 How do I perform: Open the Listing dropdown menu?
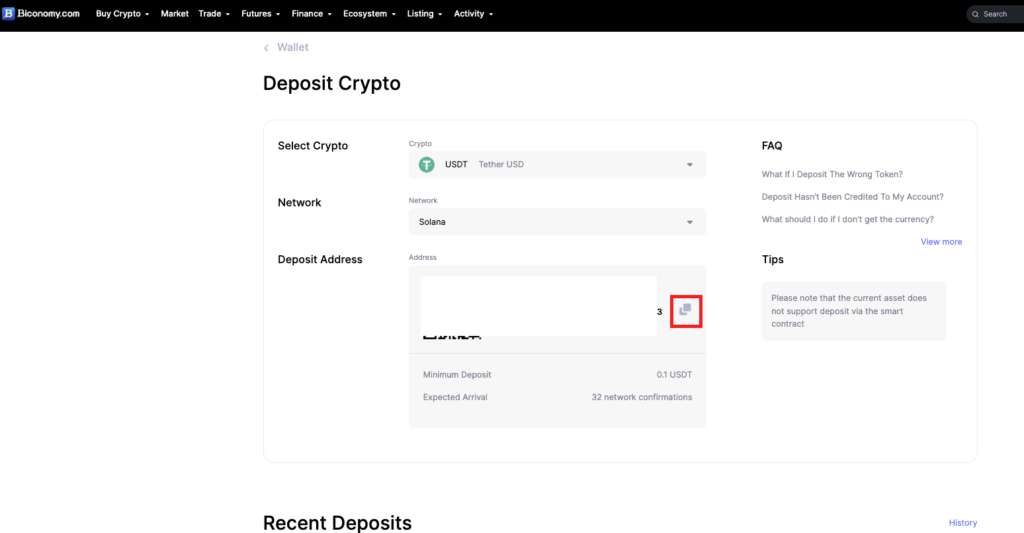click(x=424, y=14)
